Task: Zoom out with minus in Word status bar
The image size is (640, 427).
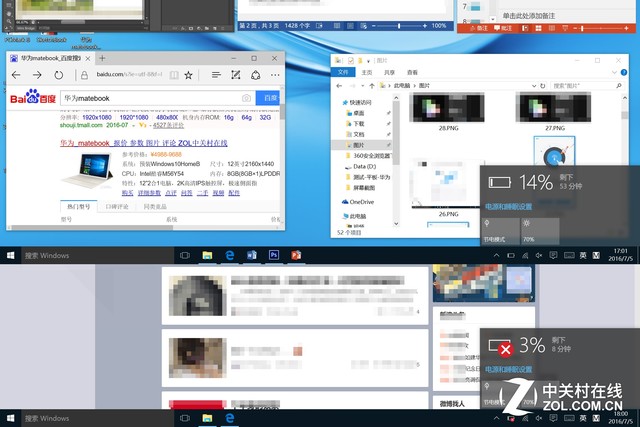Action: point(373,26)
